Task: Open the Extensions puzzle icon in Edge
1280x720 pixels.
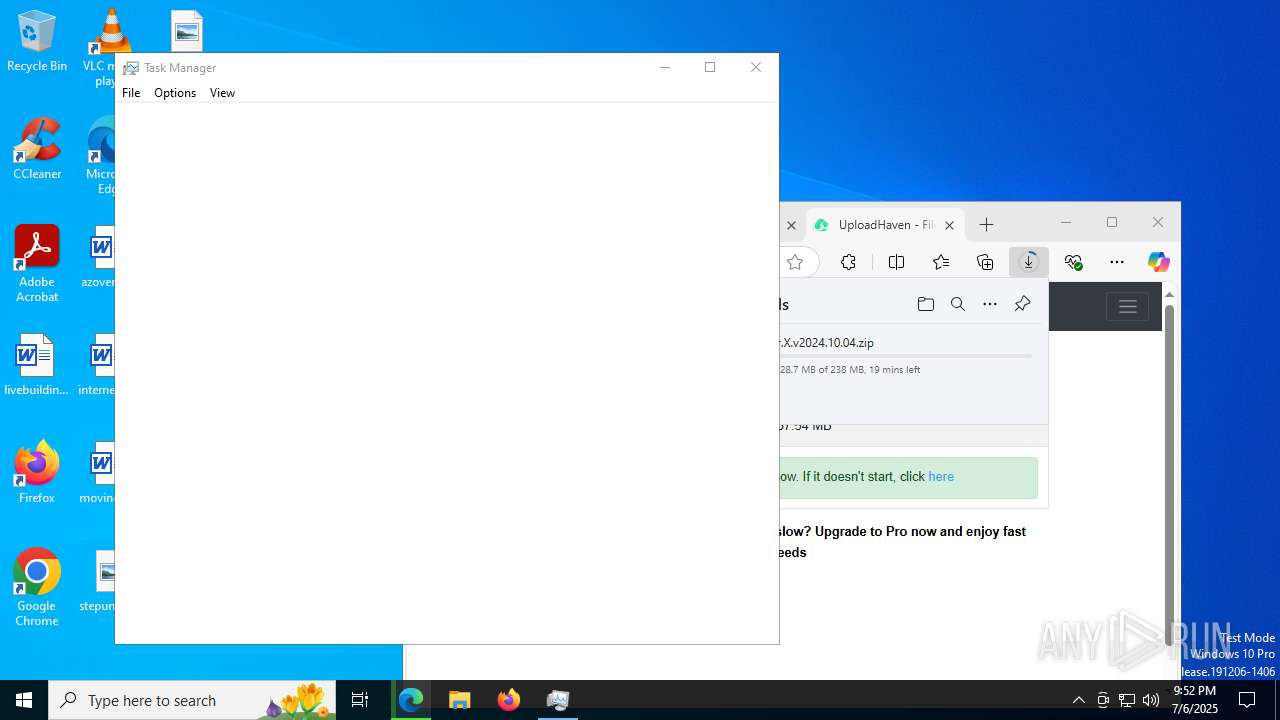Action: 848,262
